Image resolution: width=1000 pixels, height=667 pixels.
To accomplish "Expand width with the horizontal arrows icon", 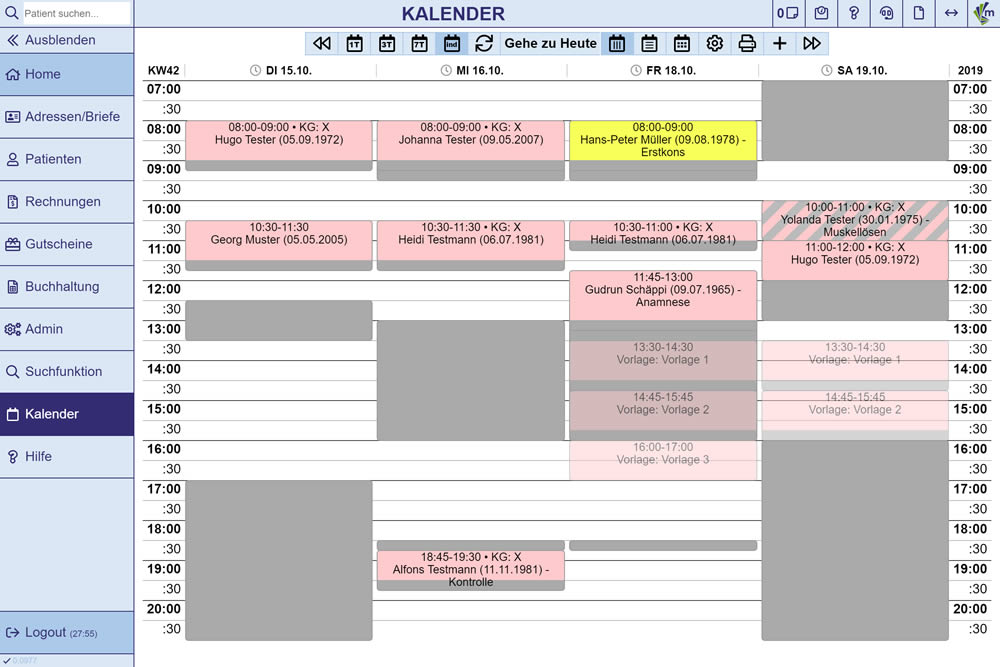I will tap(951, 13).
